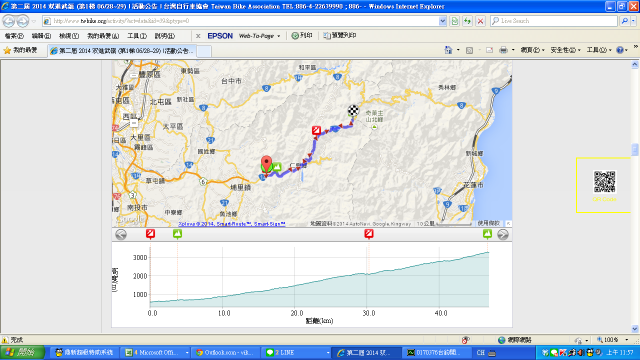This screenshot has height=360, width=640.
Task: Open a new blank tab
Action: (204, 51)
